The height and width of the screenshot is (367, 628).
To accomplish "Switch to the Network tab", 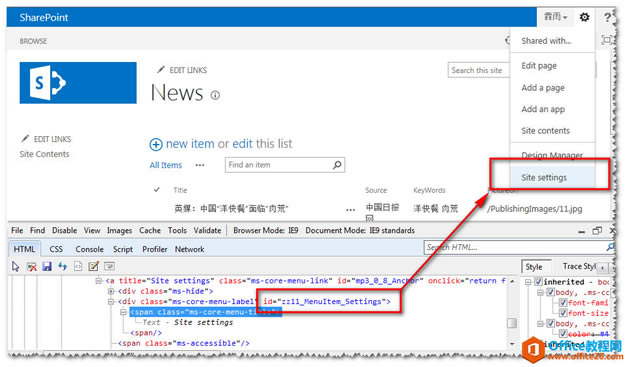I will [189, 249].
